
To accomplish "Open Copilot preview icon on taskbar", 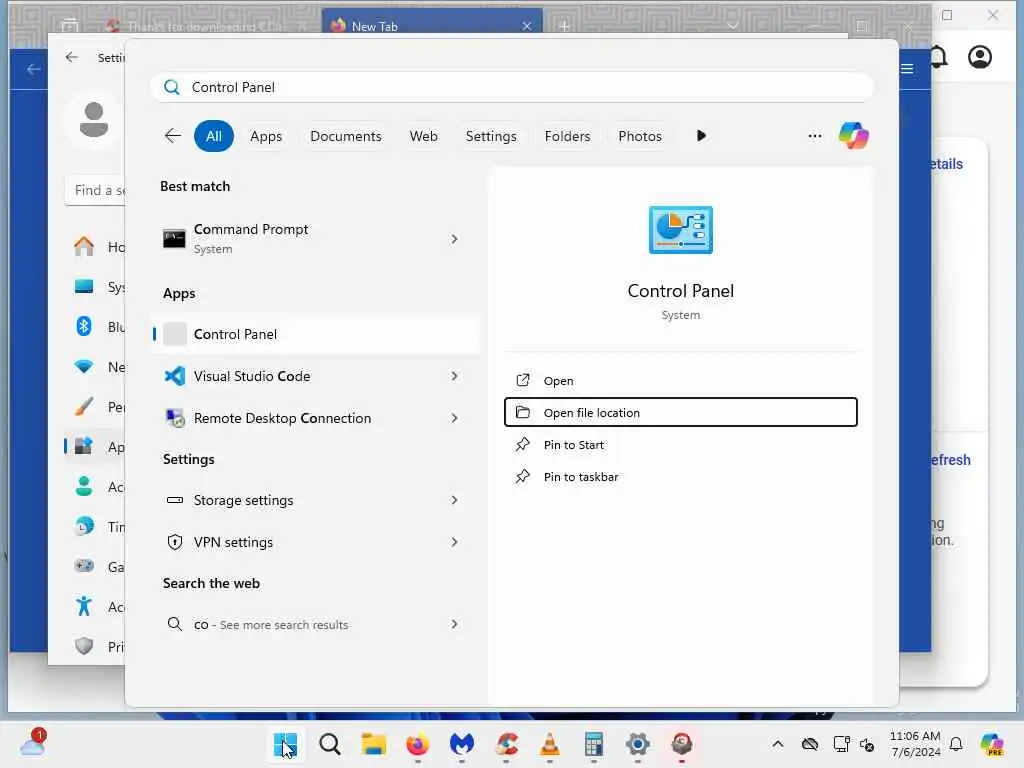I will point(992,744).
